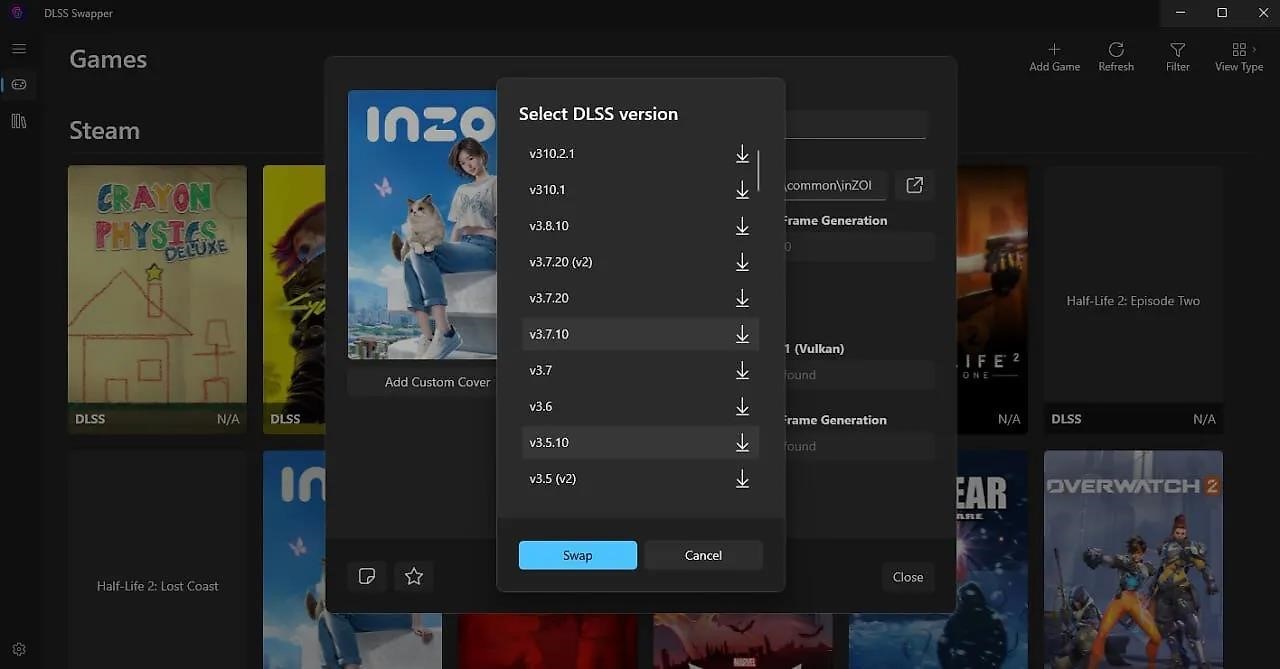Cancel the Select DLSS version dialog

(703, 555)
